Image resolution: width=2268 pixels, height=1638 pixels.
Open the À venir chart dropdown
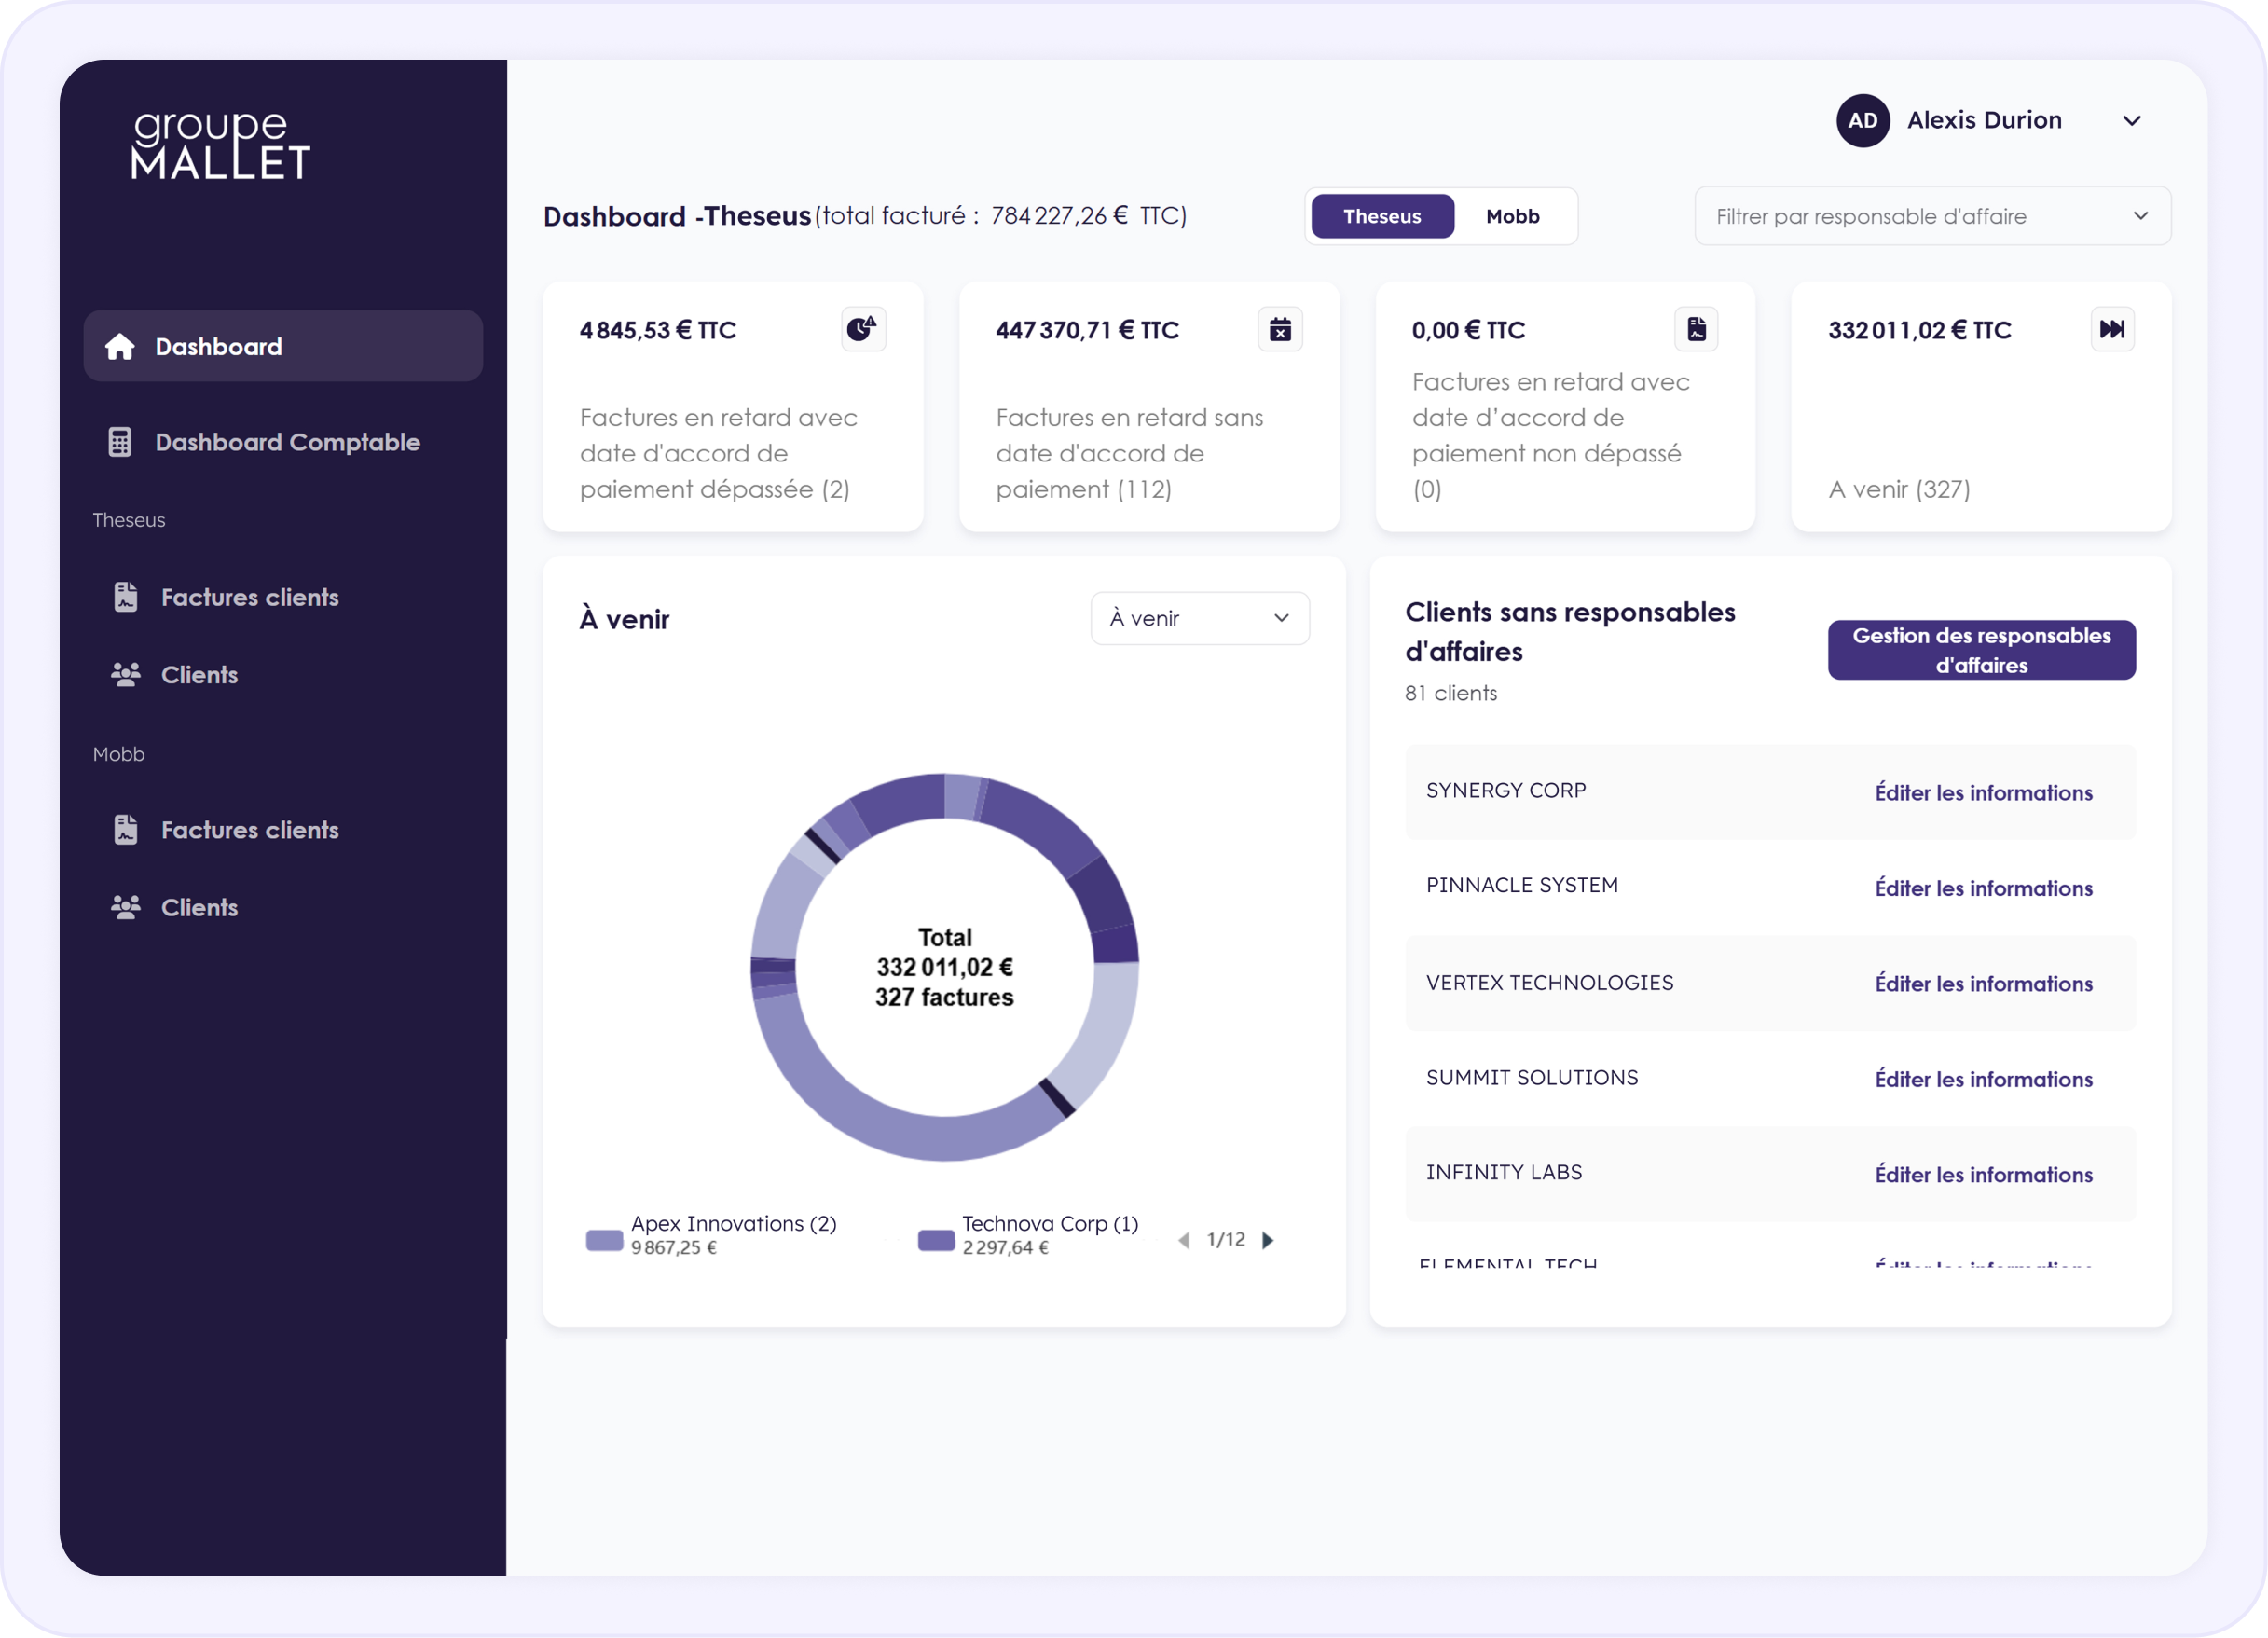point(1199,618)
